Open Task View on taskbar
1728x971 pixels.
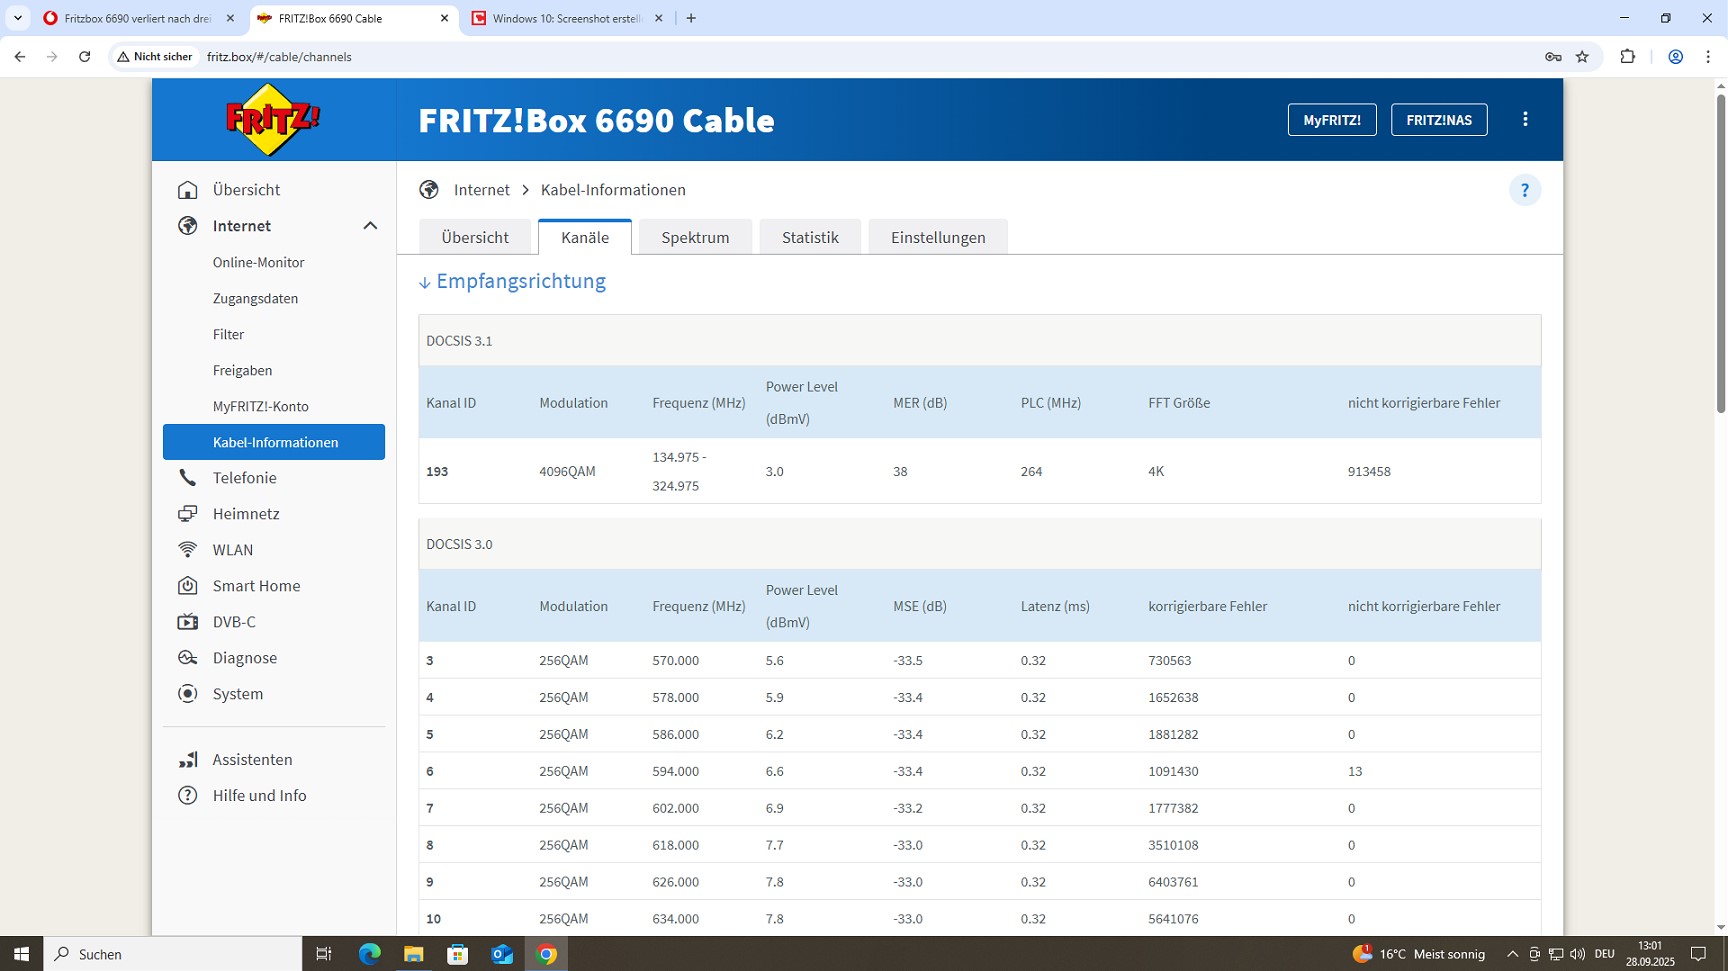pyautogui.click(x=324, y=954)
